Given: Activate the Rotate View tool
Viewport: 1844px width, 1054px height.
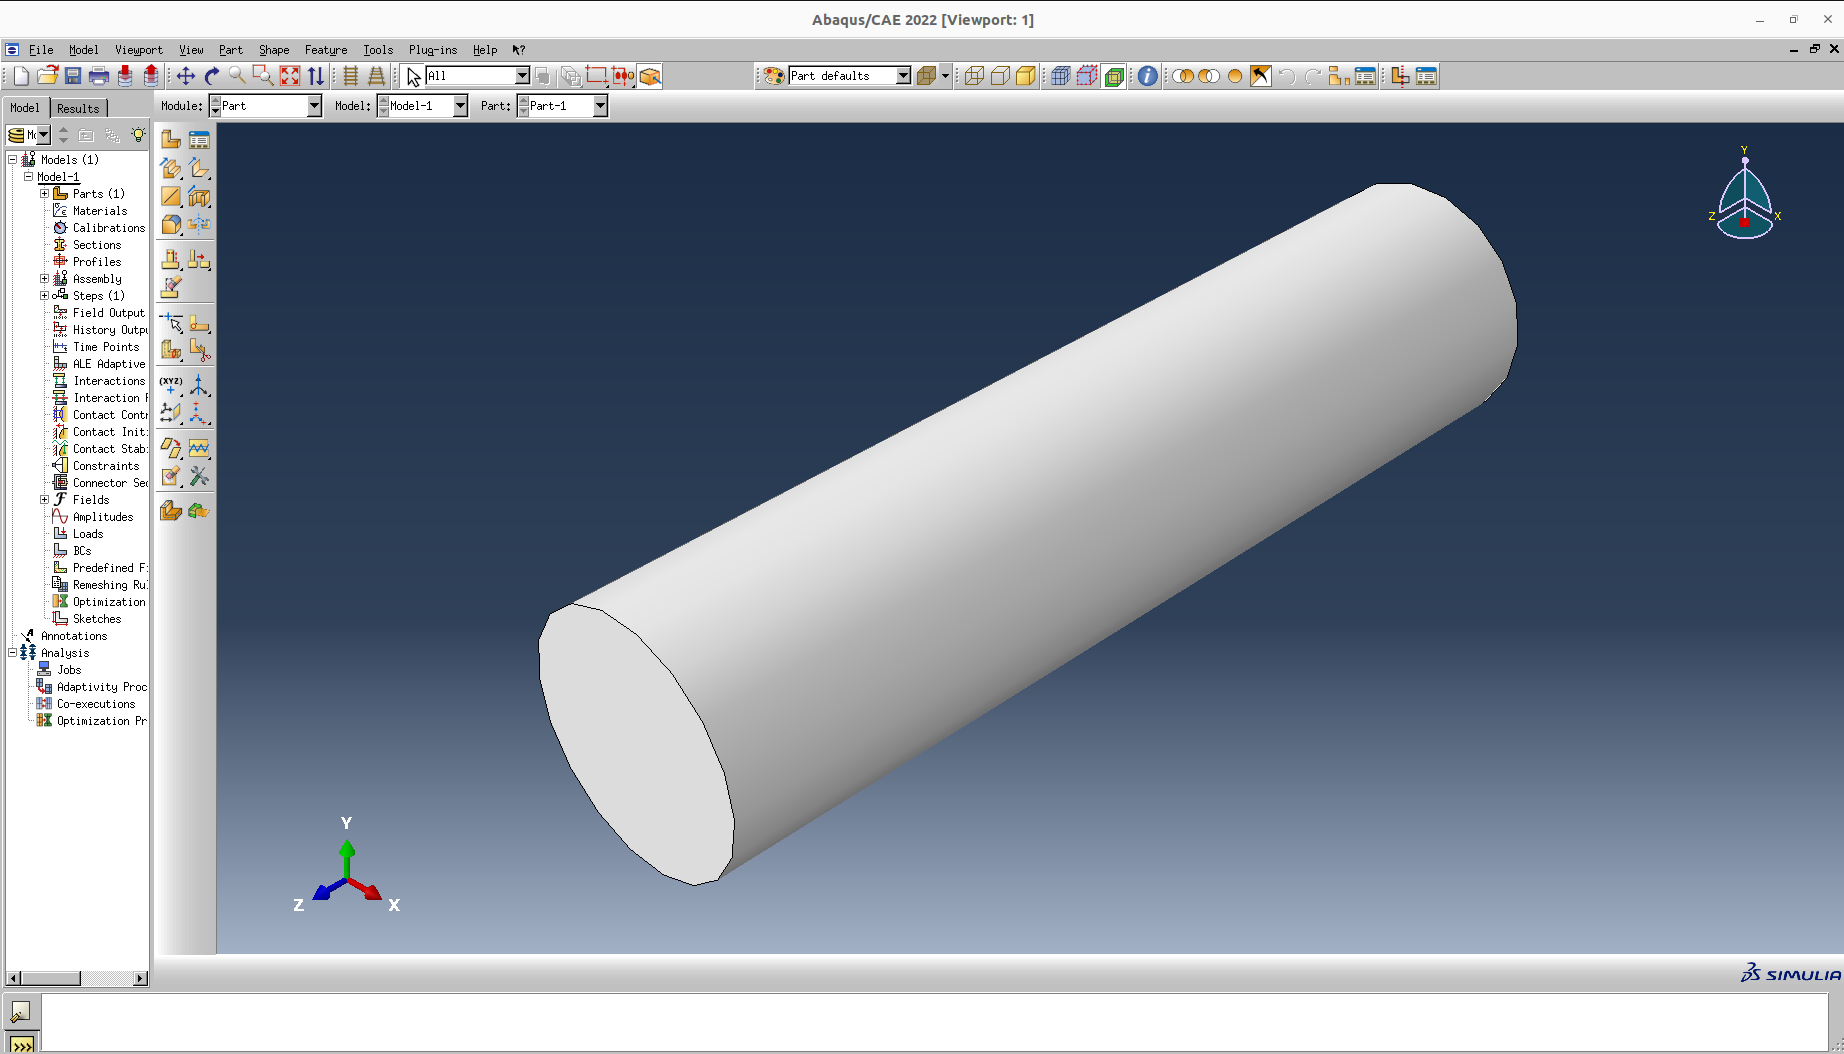Looking at the screenshot, I should pyautogui.click(x=211, y=76).
